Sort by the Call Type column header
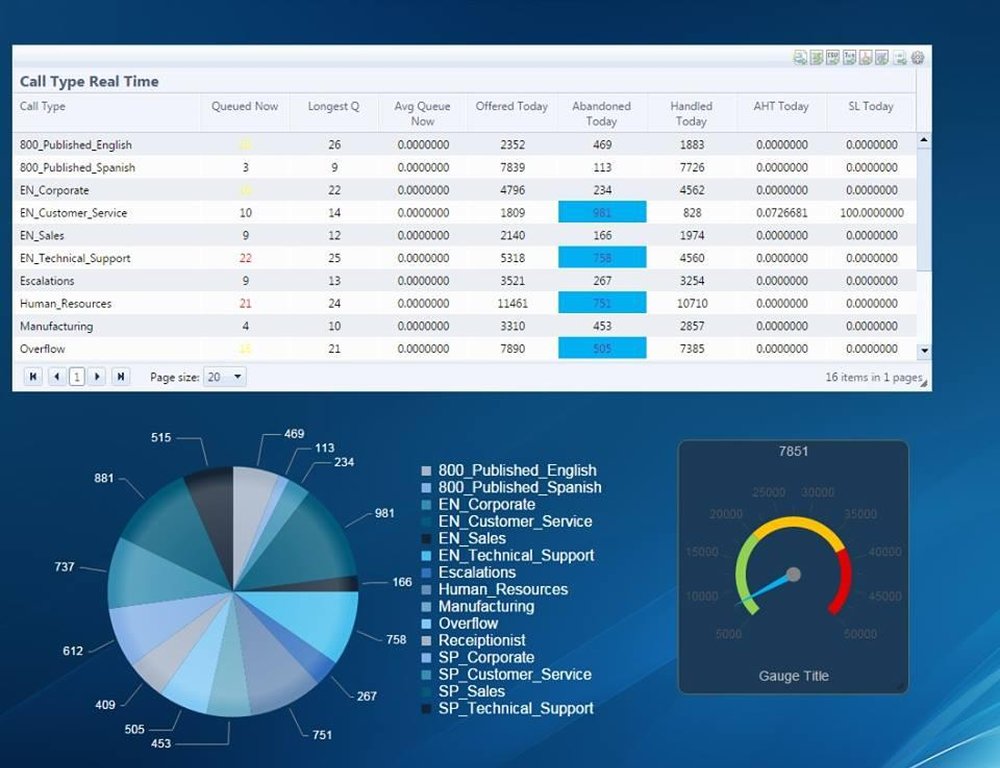This screenshot has height=768, width=1000. [x=43, y=107]
